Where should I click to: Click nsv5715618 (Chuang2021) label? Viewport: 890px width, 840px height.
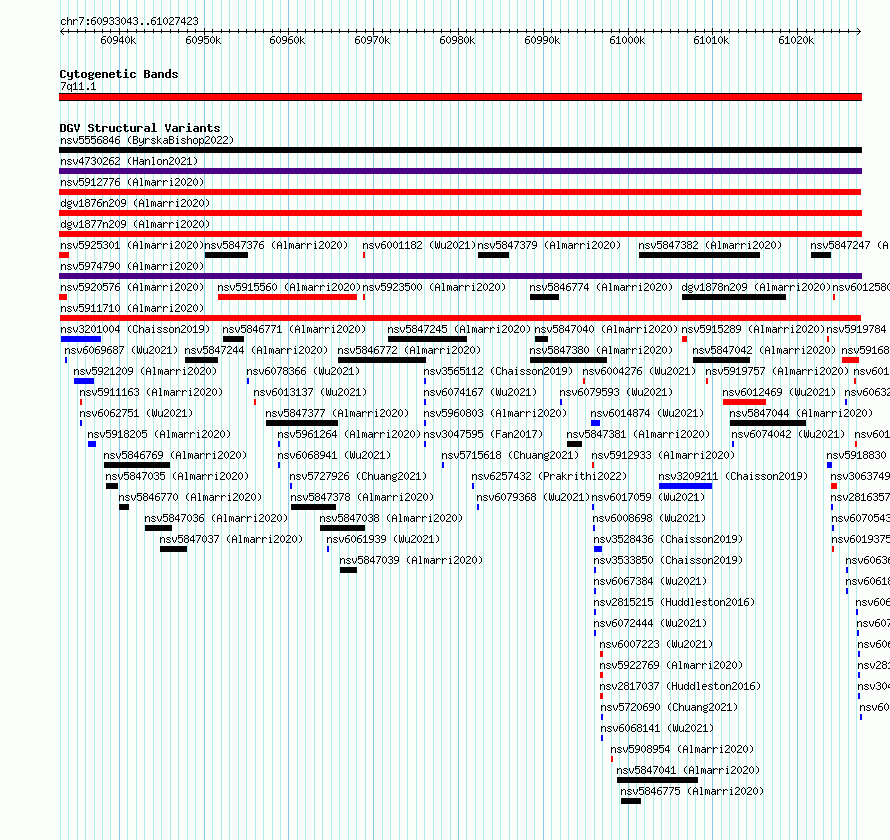(510, 455)
